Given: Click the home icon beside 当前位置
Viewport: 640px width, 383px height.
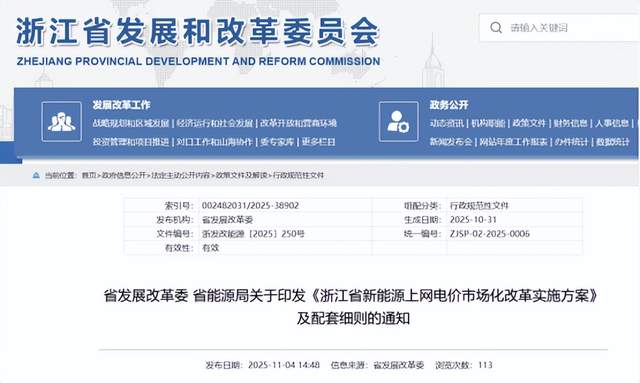Looking at the screenshot, I should (36, 175).
